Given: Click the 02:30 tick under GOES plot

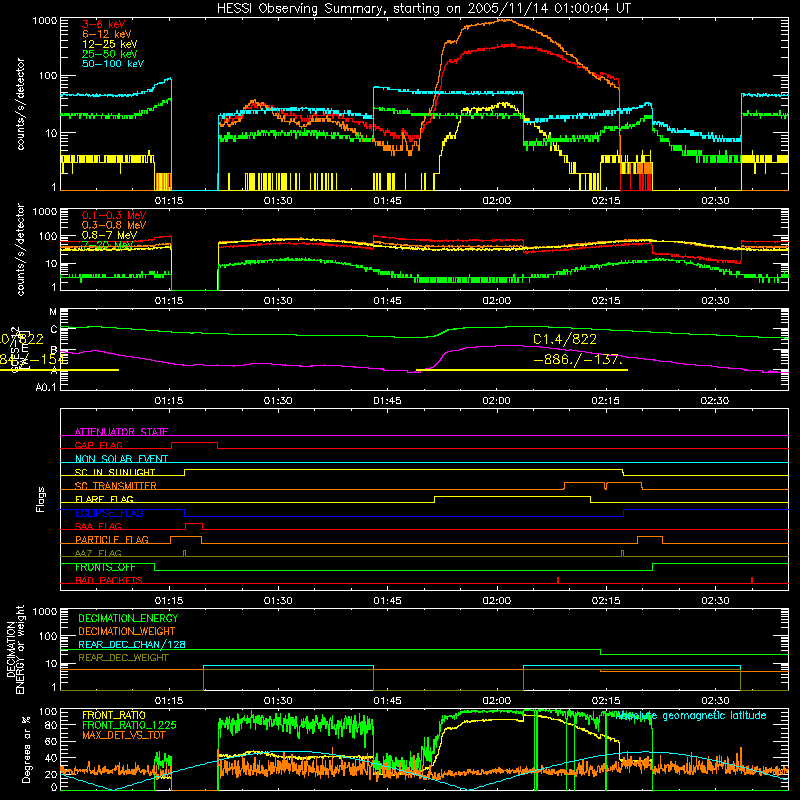Looking at the screenshot, I should (715, 401).
